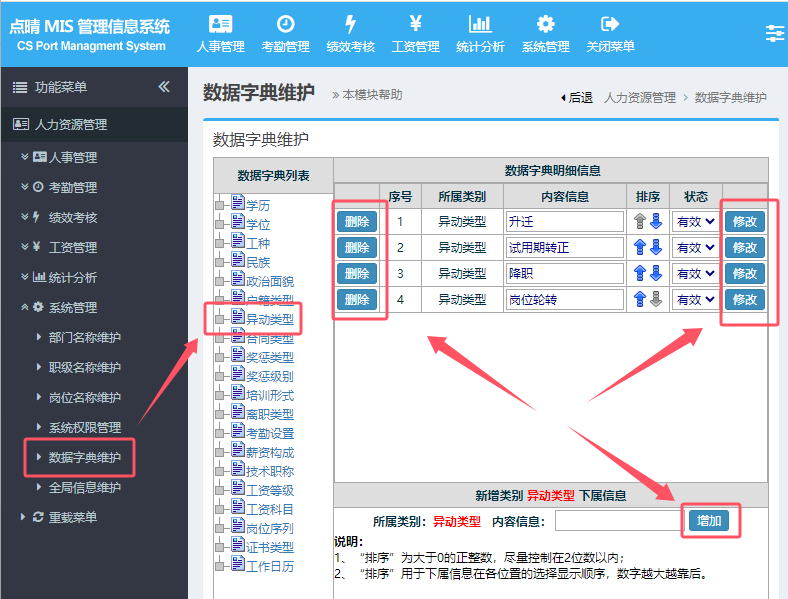788x599 pixels.
Task: Move 升迁 row down with blue arrow
Action: click(x=656, y=221)
